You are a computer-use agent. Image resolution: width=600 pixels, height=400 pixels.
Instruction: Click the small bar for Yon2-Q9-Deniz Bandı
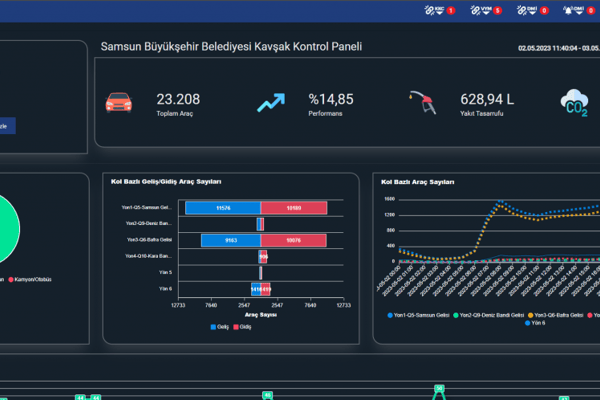click(x=260, y=224)
